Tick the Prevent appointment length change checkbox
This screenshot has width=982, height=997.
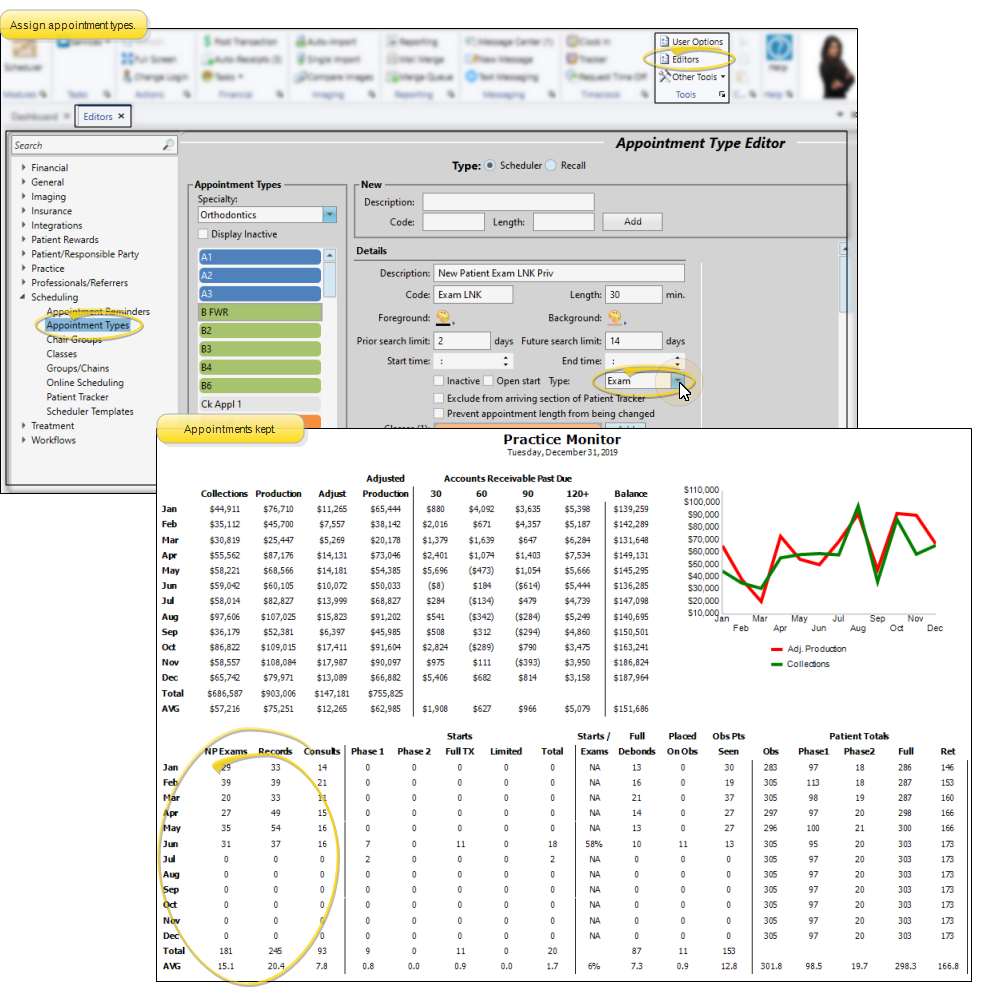pos(439,413)
